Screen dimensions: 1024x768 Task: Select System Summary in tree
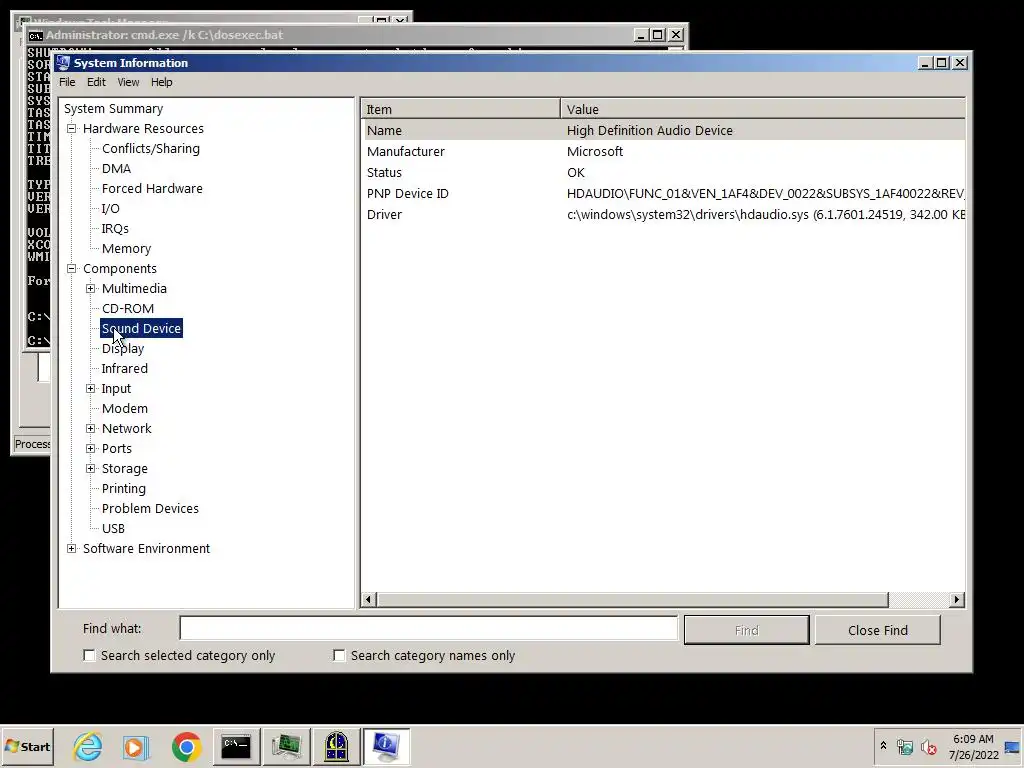pos(114,109)
